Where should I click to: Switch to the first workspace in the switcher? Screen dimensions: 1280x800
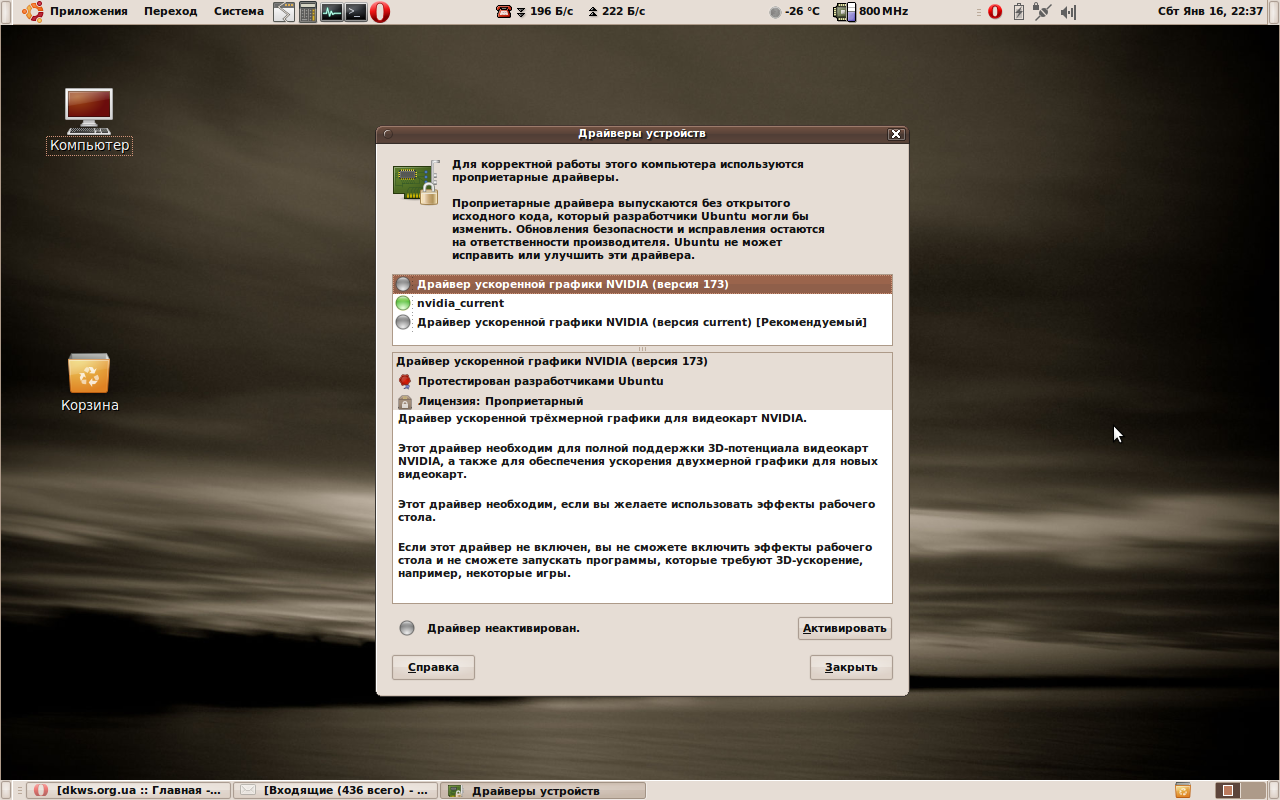(x=1227, y=790)
